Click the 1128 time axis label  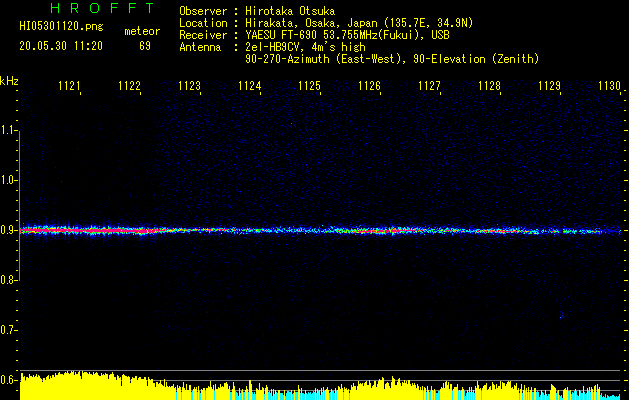489,86
